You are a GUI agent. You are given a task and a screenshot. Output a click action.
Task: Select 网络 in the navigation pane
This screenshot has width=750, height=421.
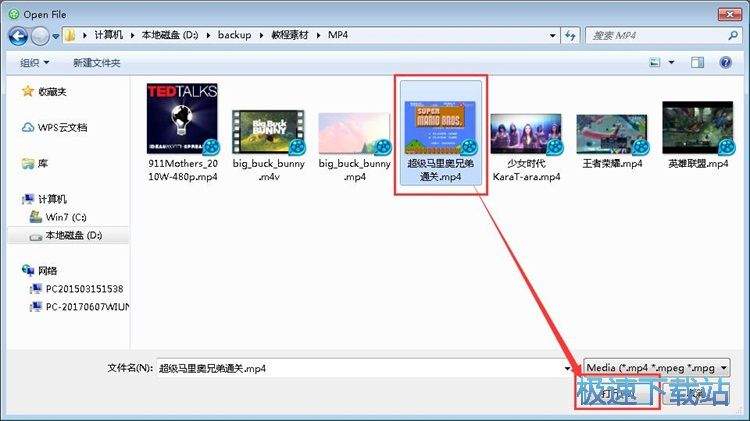(x=47, y=271)
